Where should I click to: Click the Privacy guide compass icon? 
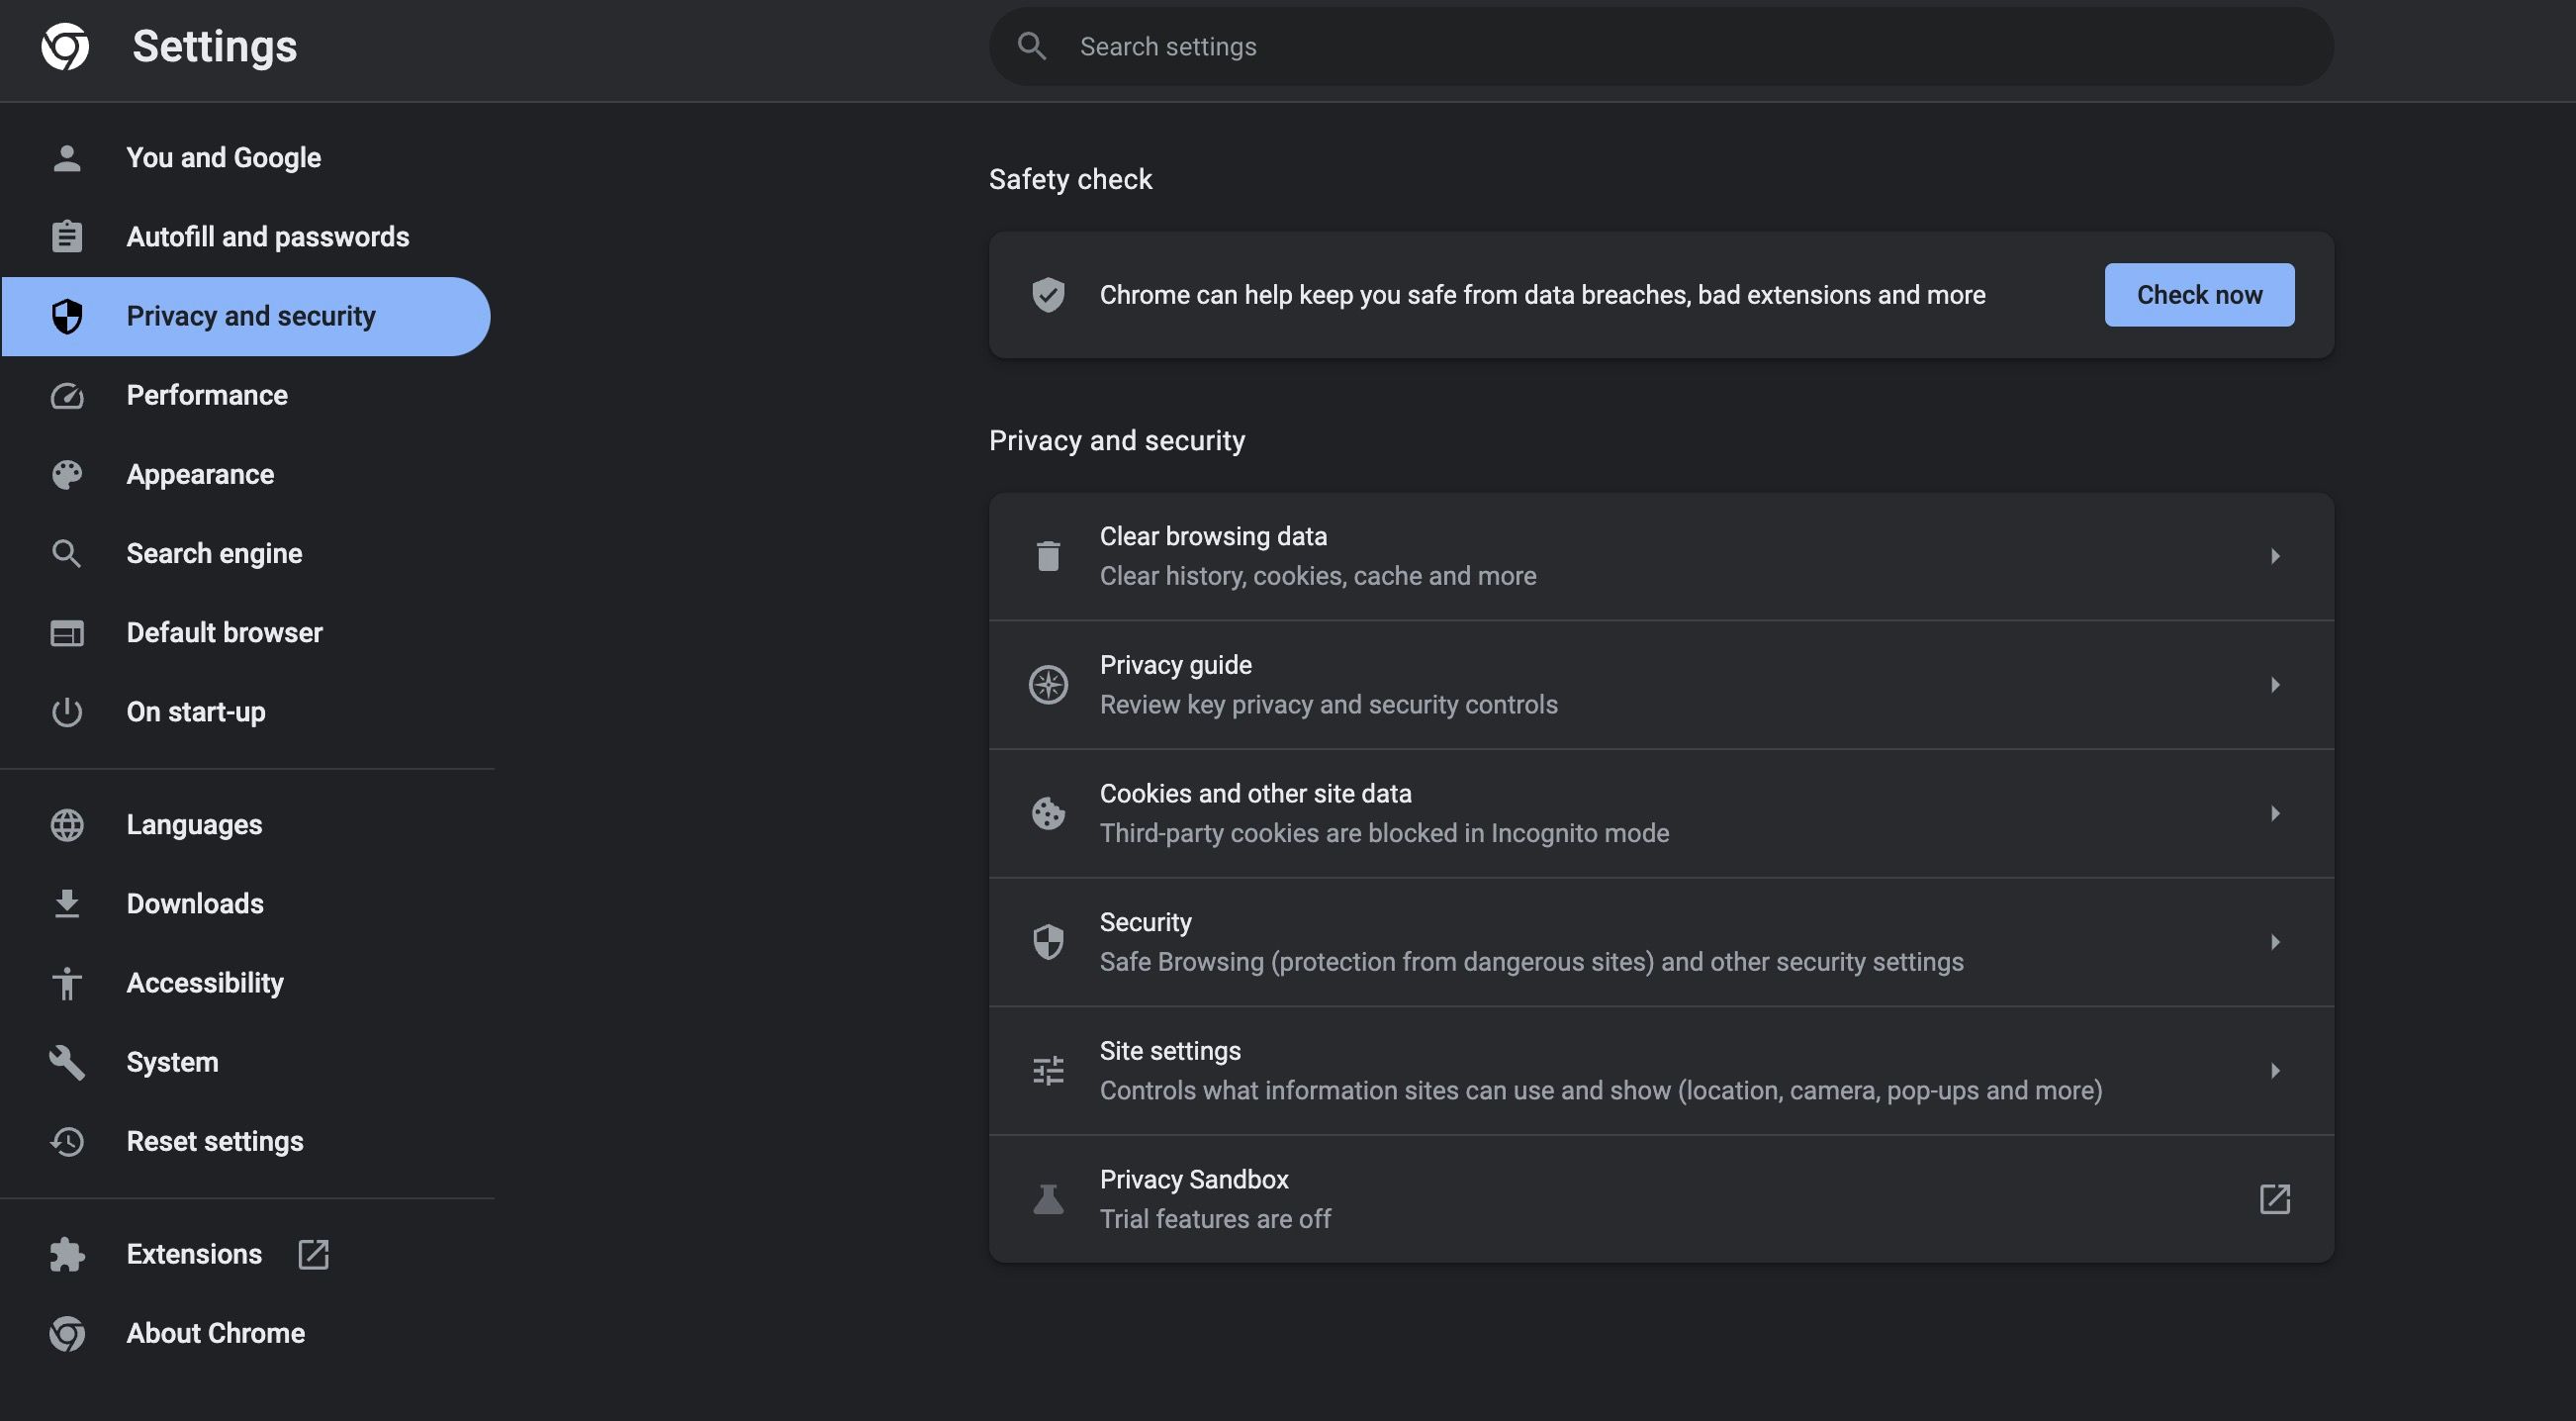point(1047,685)
